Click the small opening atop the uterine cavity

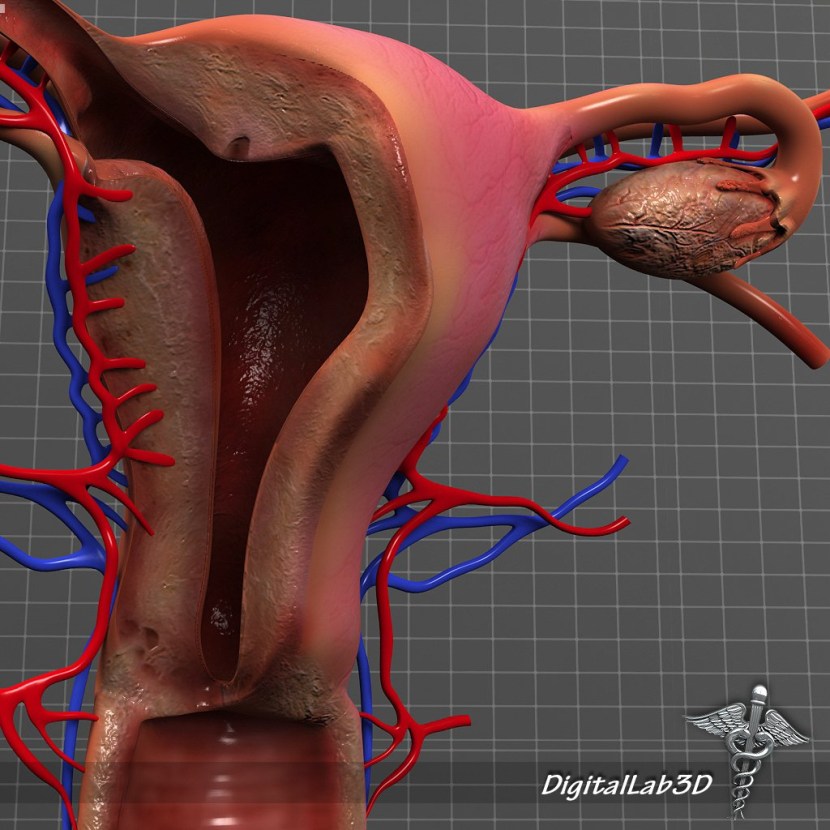241,147
